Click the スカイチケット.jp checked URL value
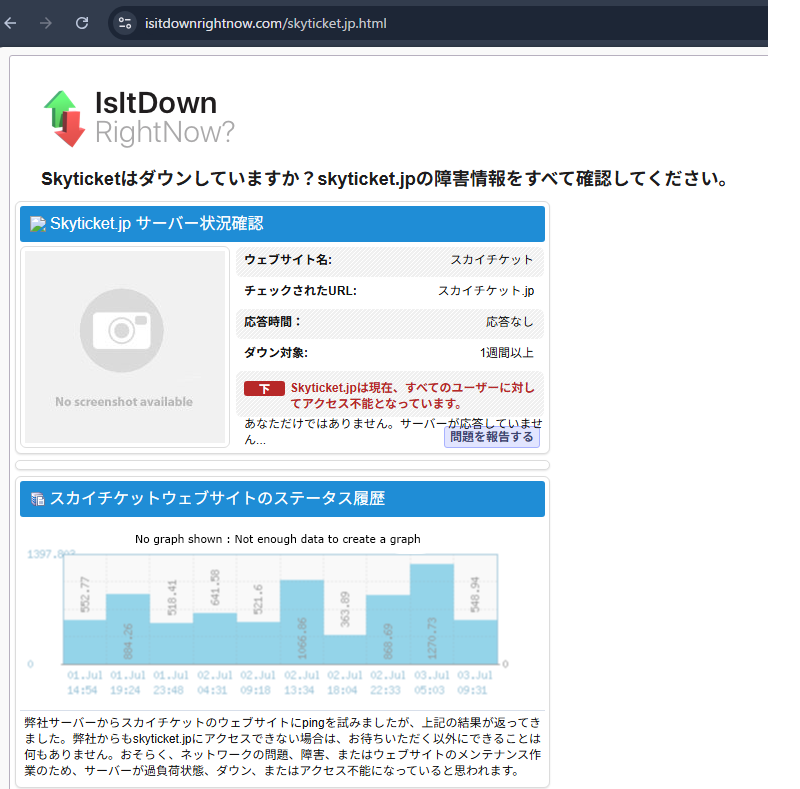This screenshot has width=800, height=789. (486, 291)
